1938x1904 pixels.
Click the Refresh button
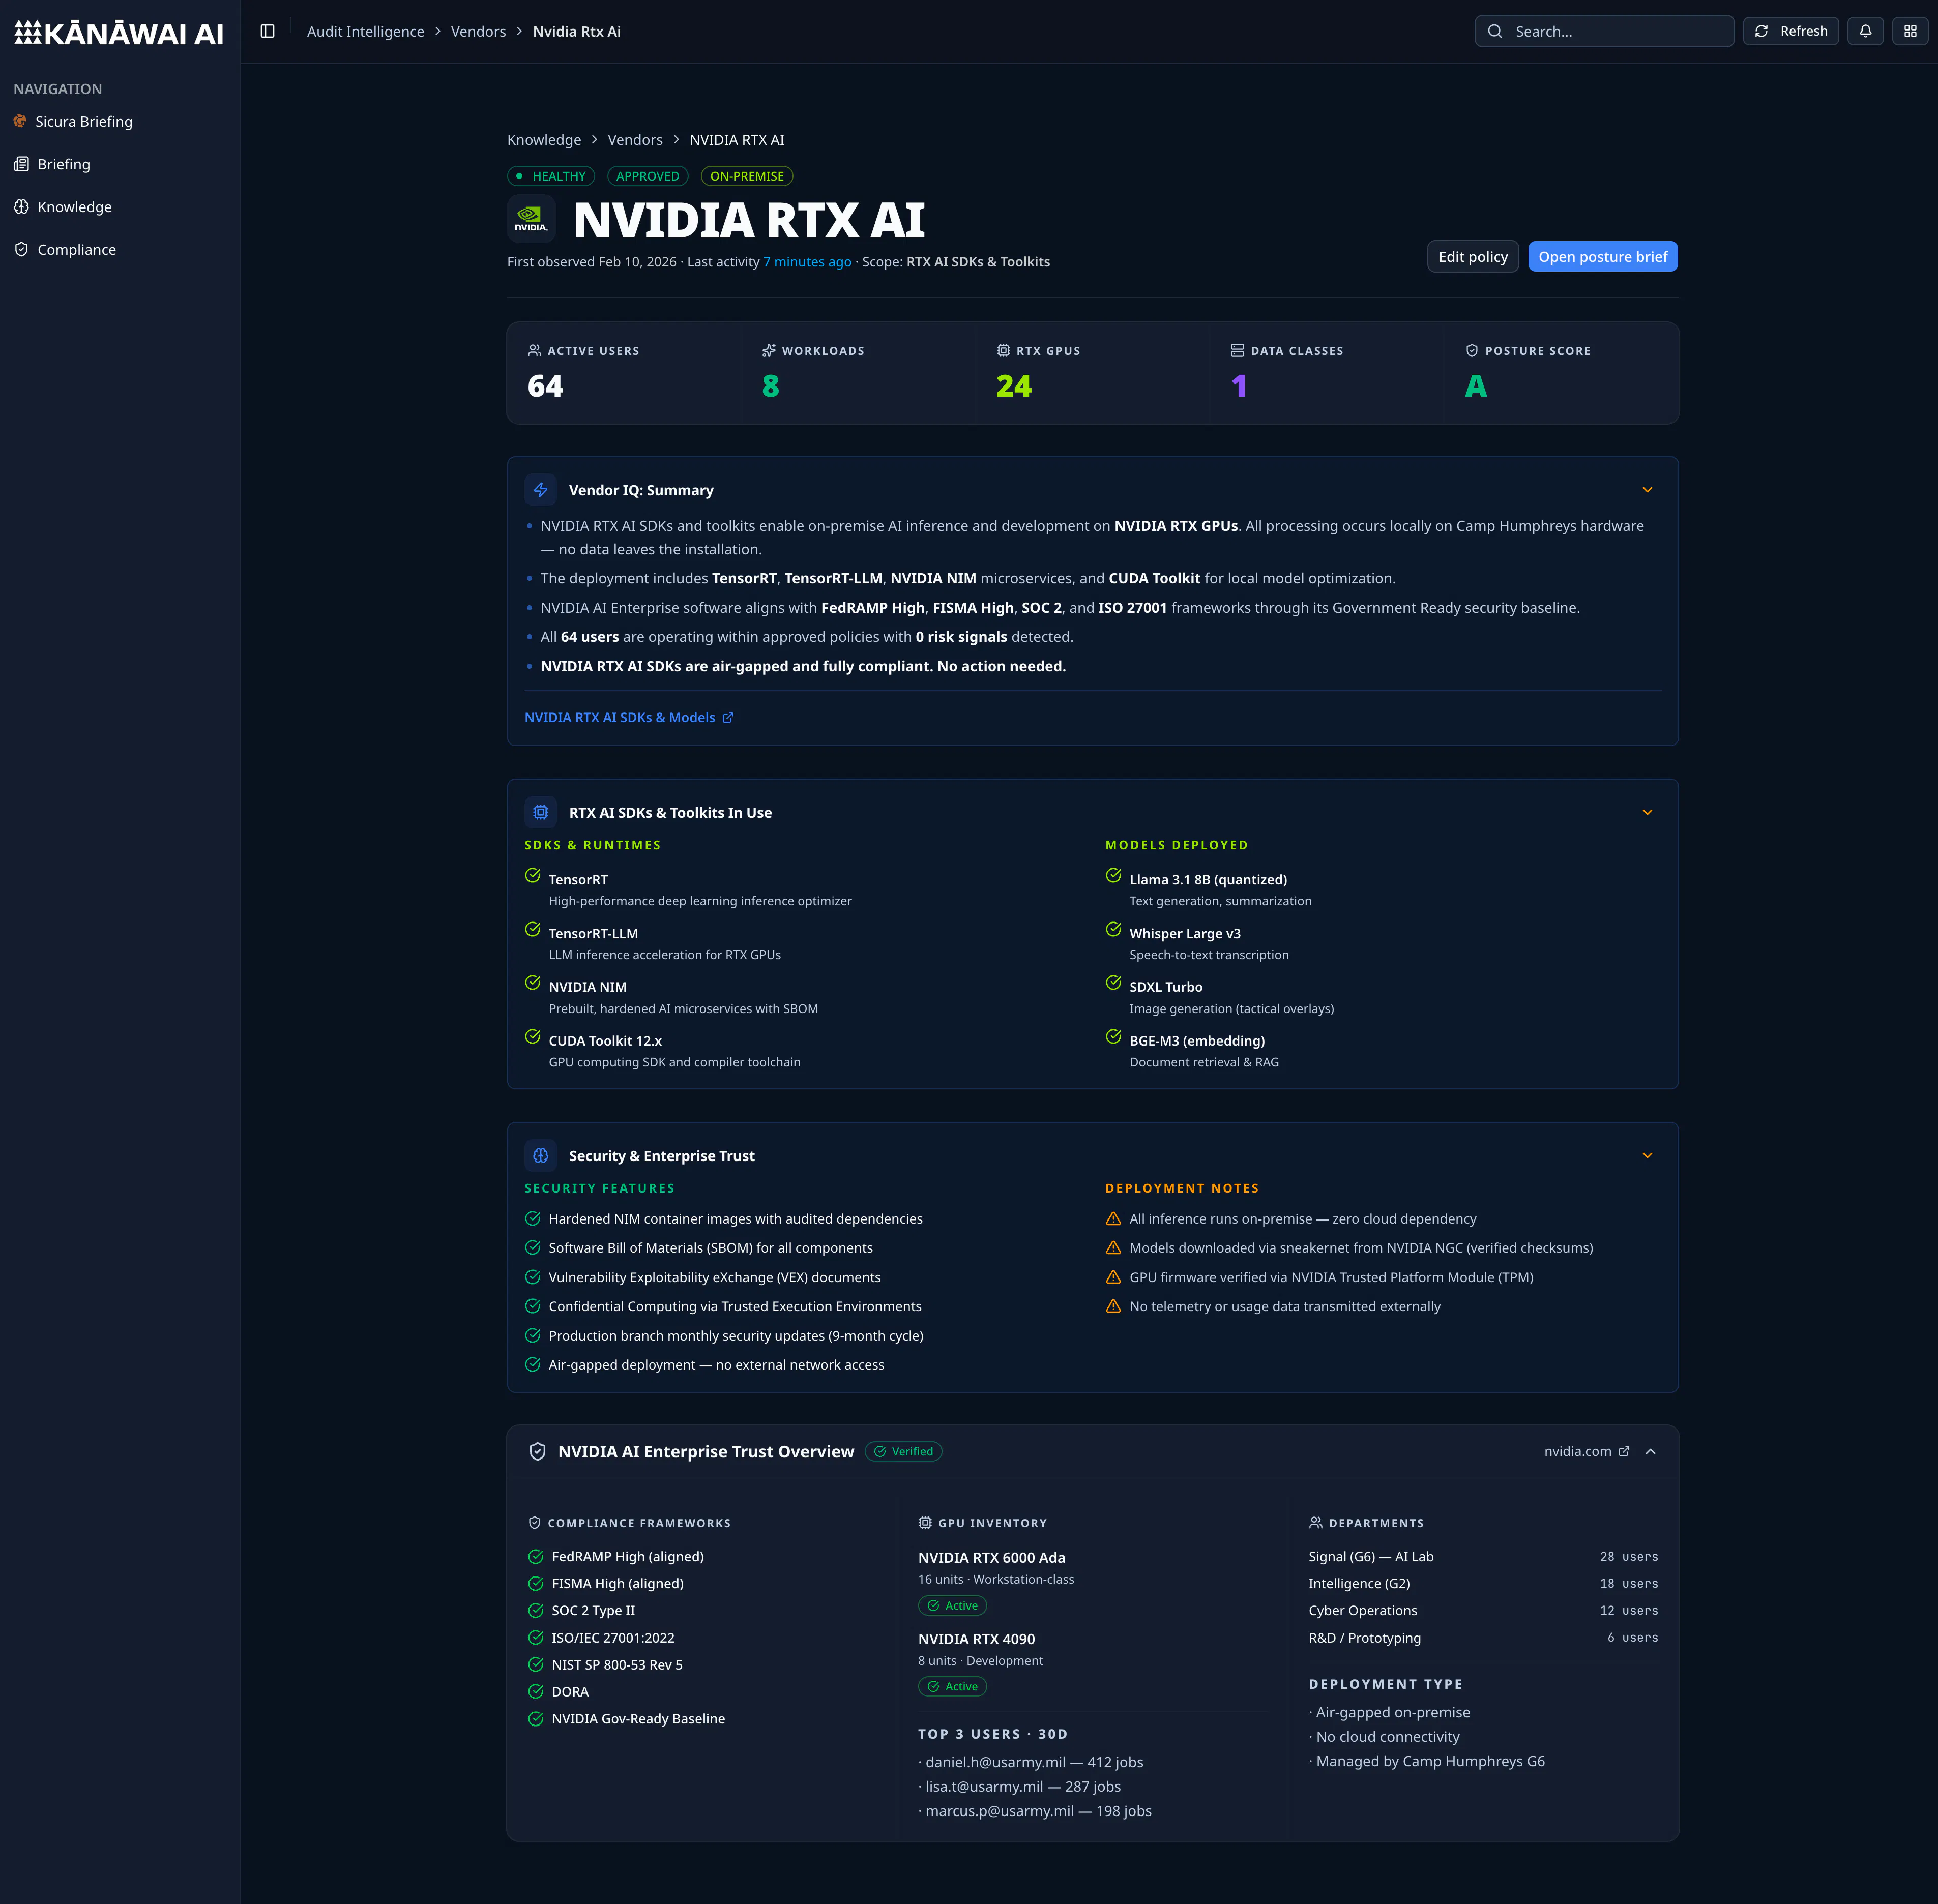(x=1791, y=31)
